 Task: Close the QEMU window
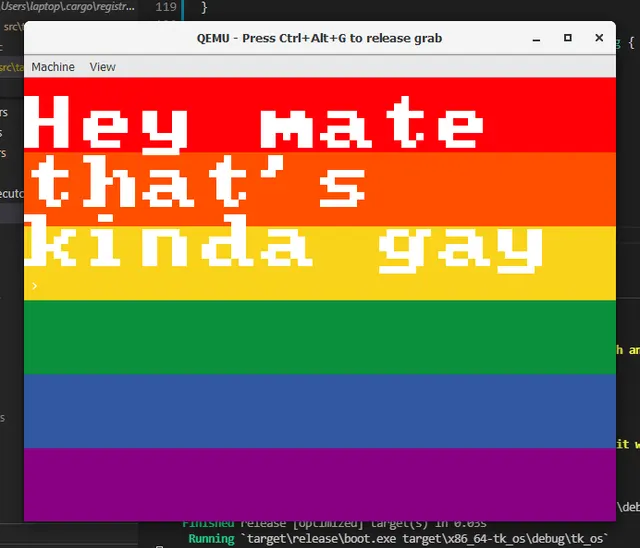[x=599, y=38]
